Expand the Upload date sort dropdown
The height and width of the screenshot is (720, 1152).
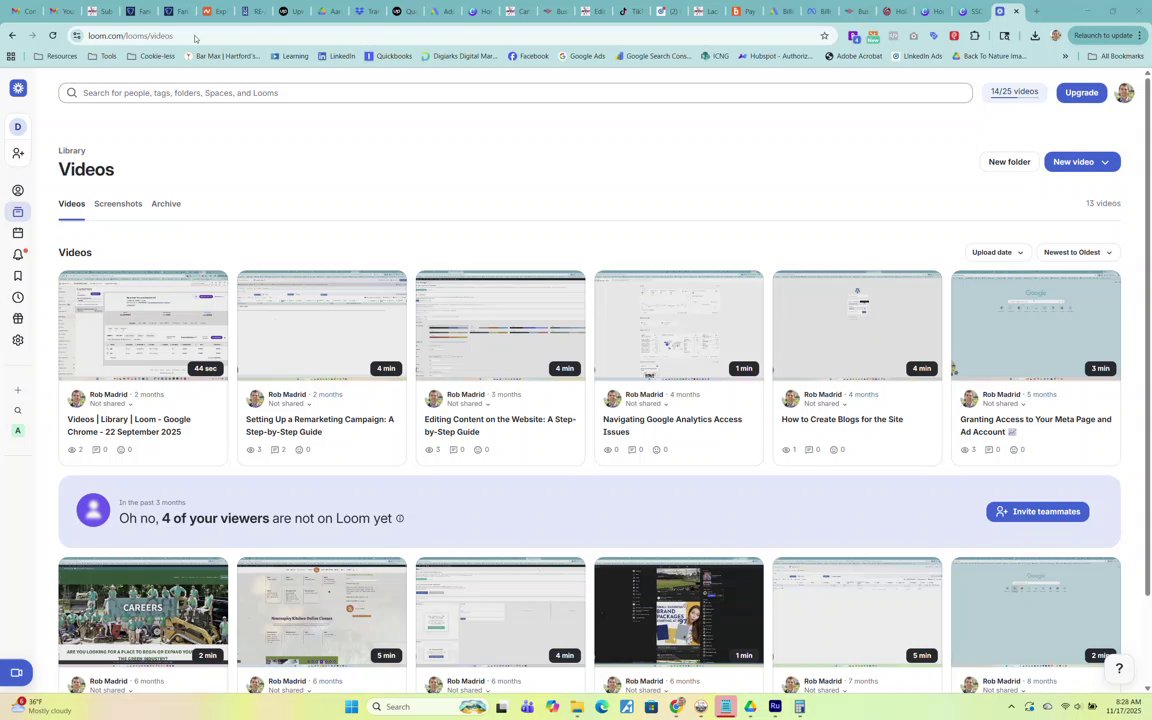pyautogui.click(x=998, y=253)
